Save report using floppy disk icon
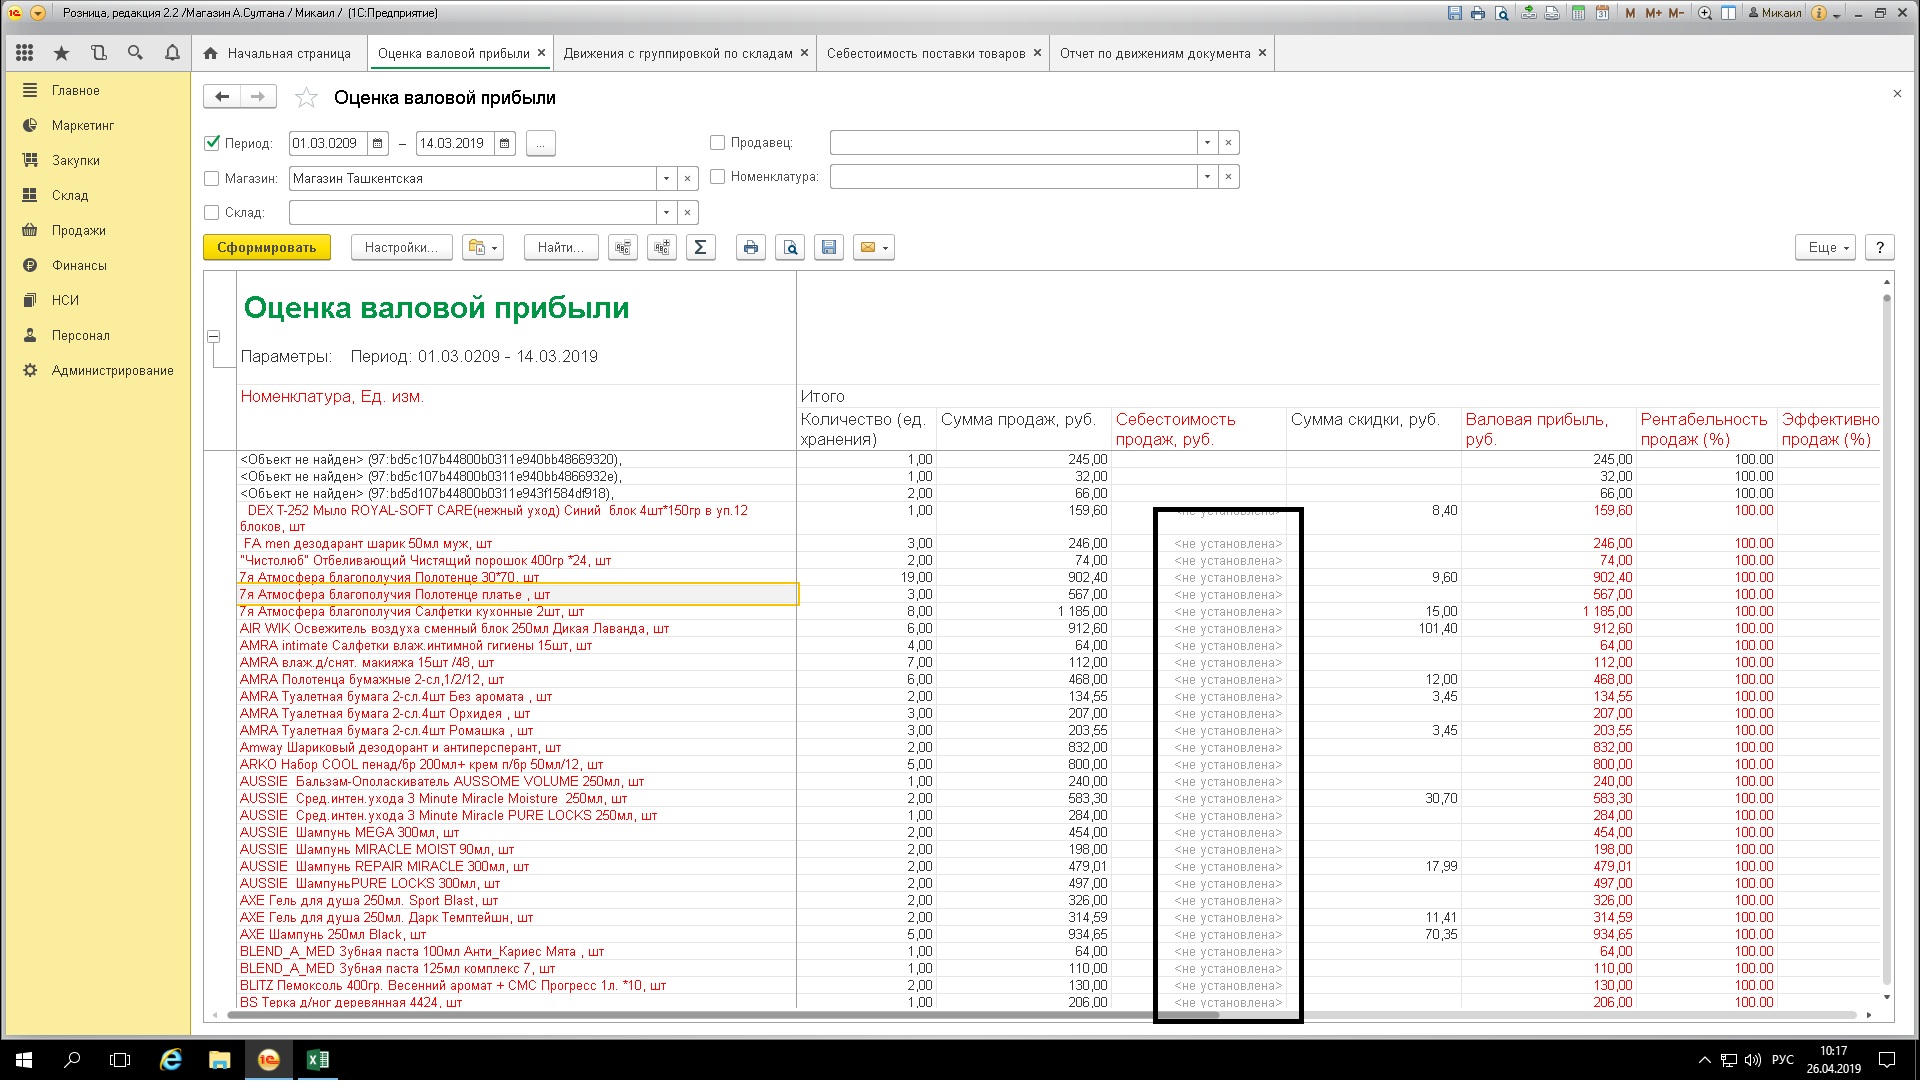 pos(829,248)
